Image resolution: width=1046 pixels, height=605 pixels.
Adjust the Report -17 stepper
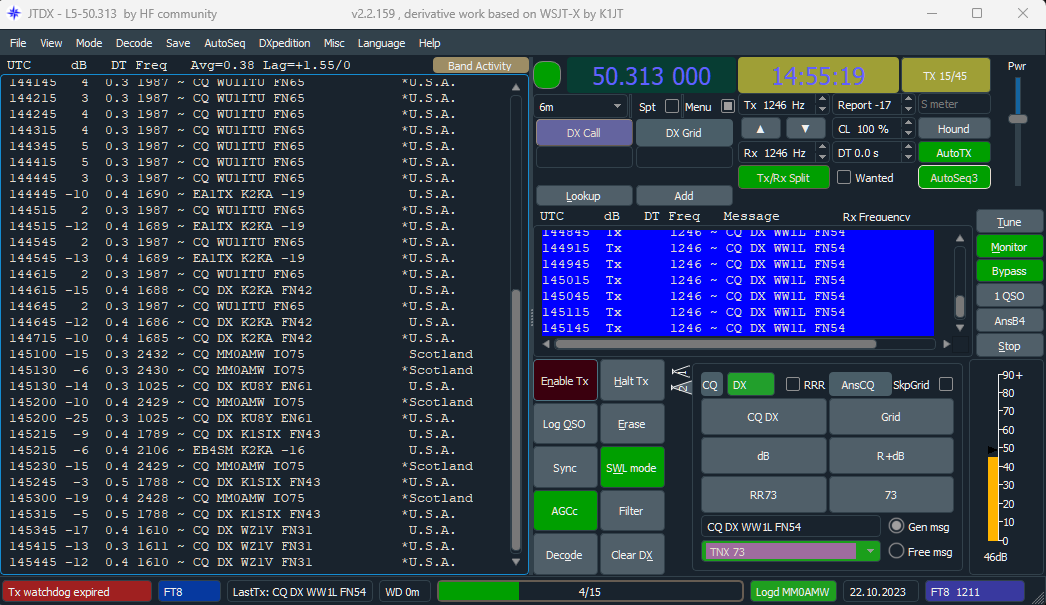click(908, 105)
